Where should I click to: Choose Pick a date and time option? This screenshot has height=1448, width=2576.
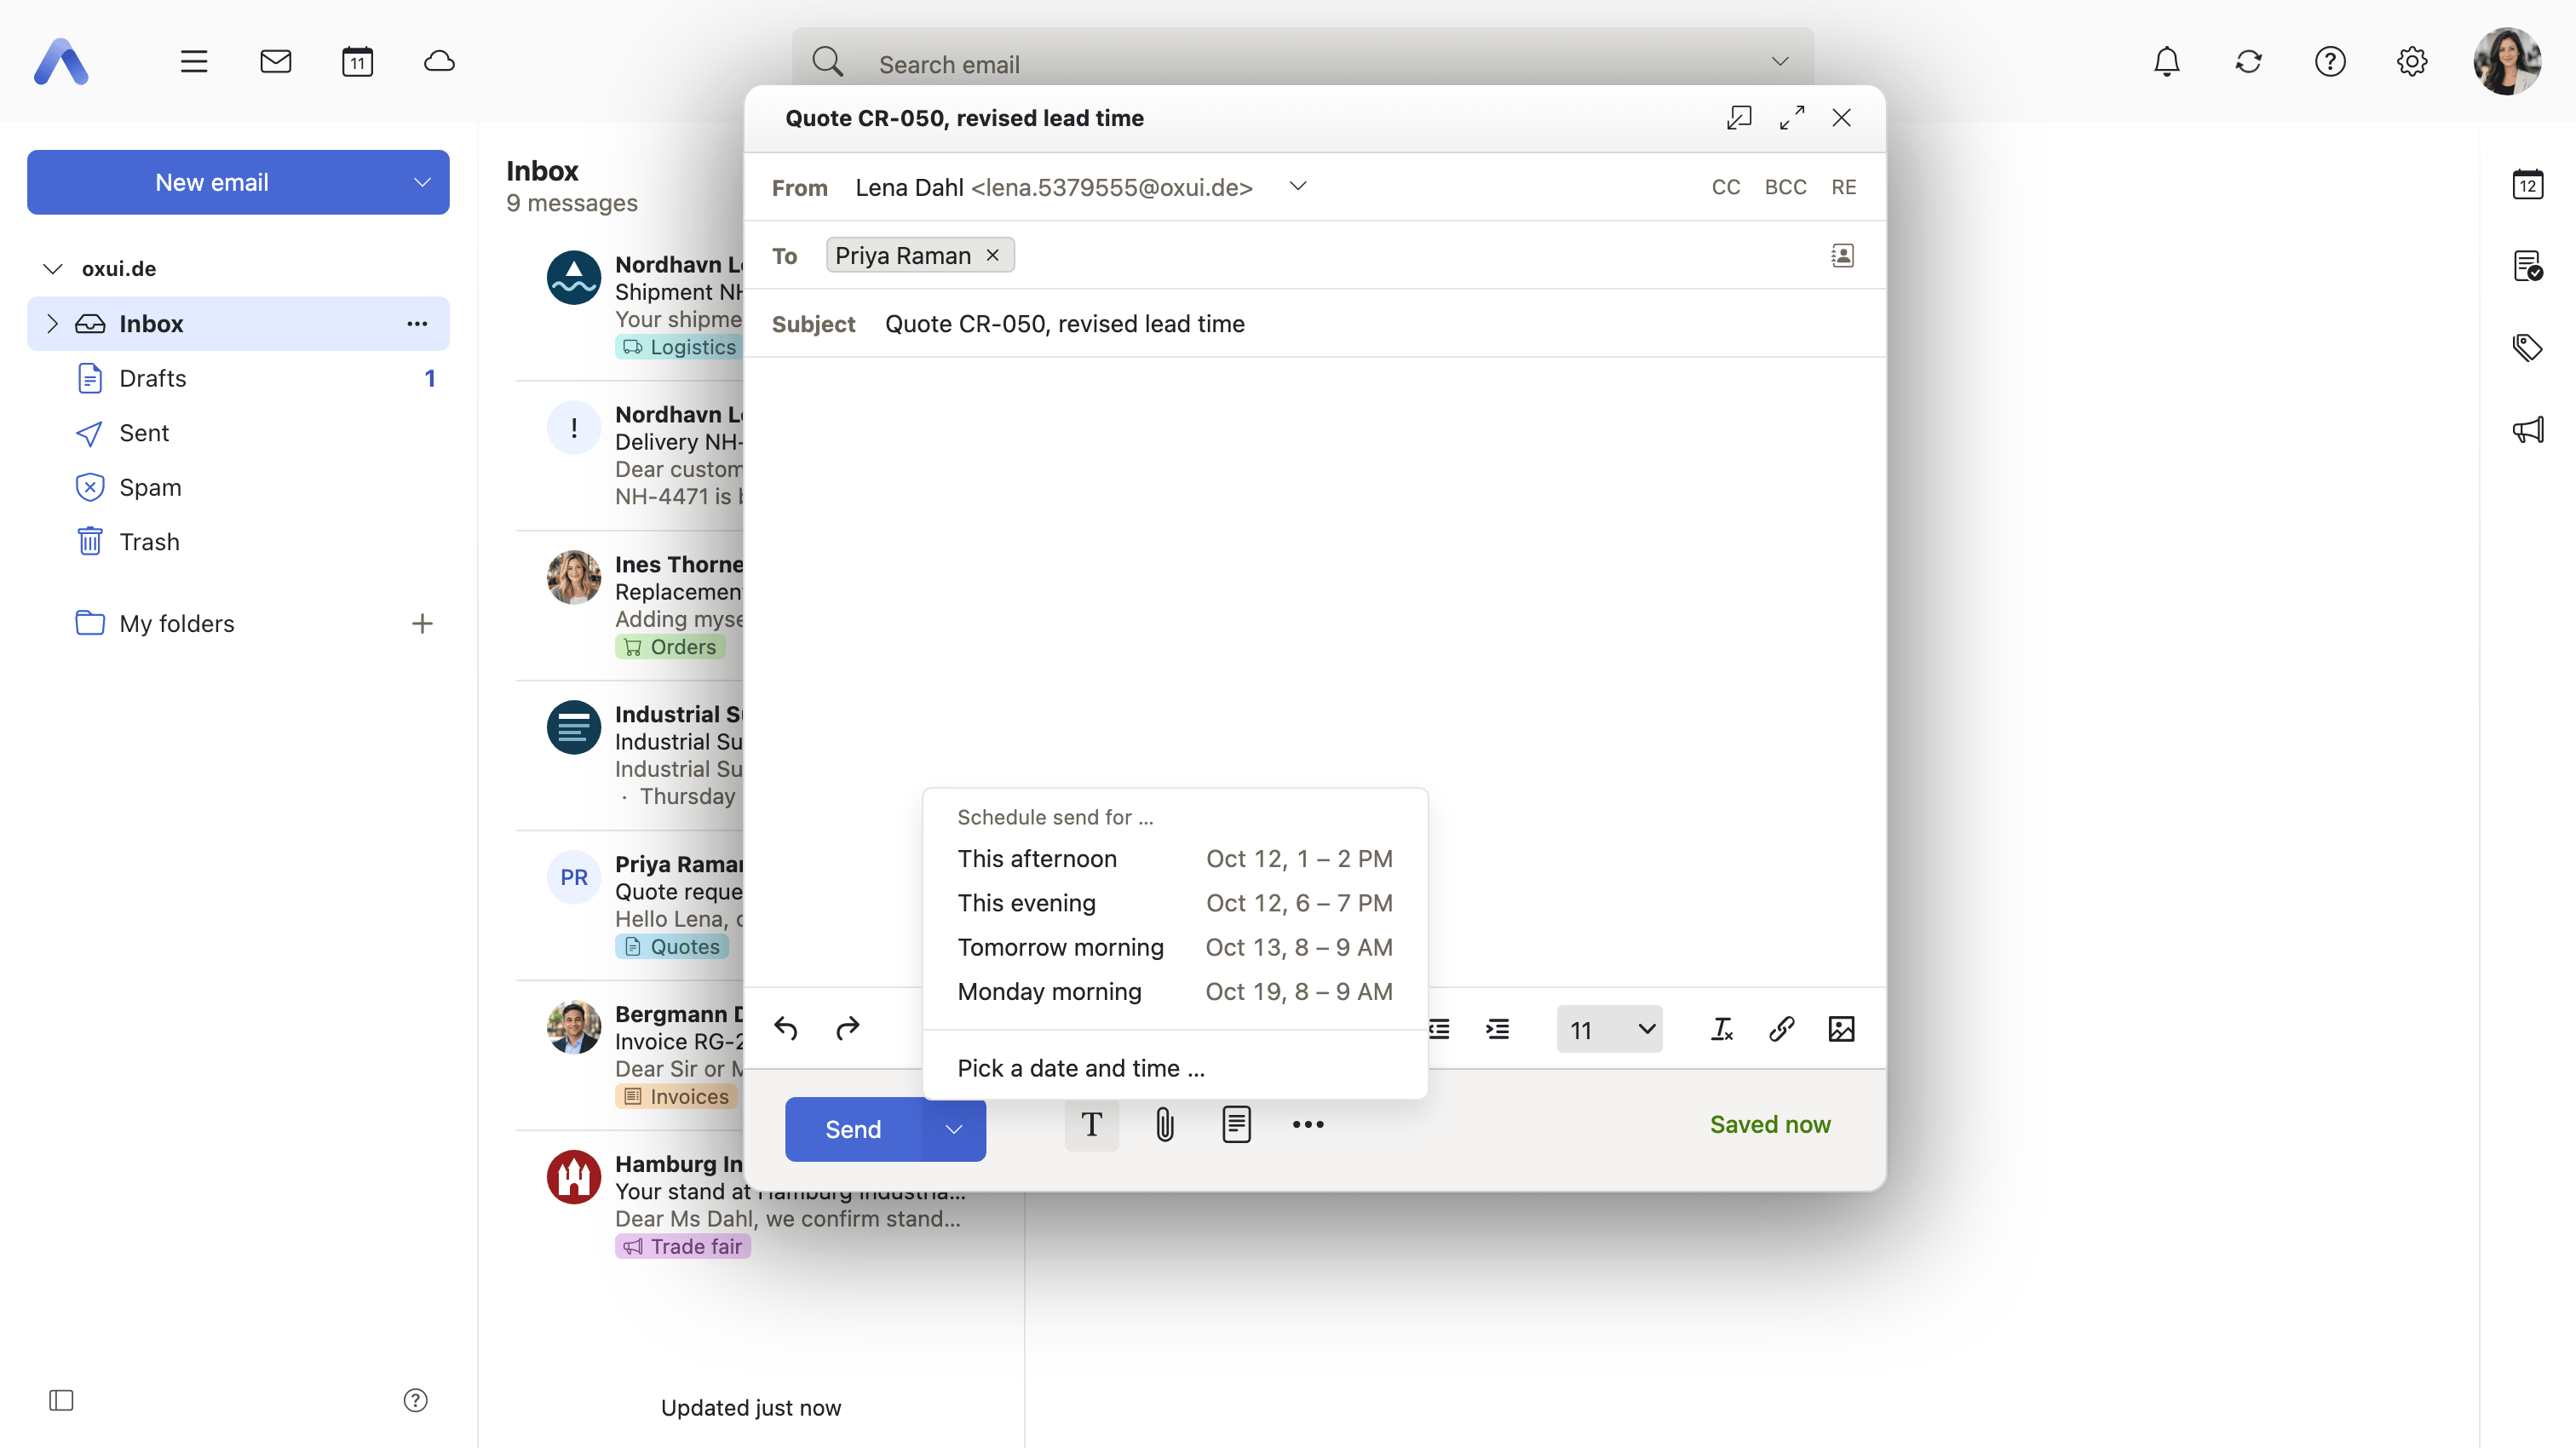[1175, 1068]
